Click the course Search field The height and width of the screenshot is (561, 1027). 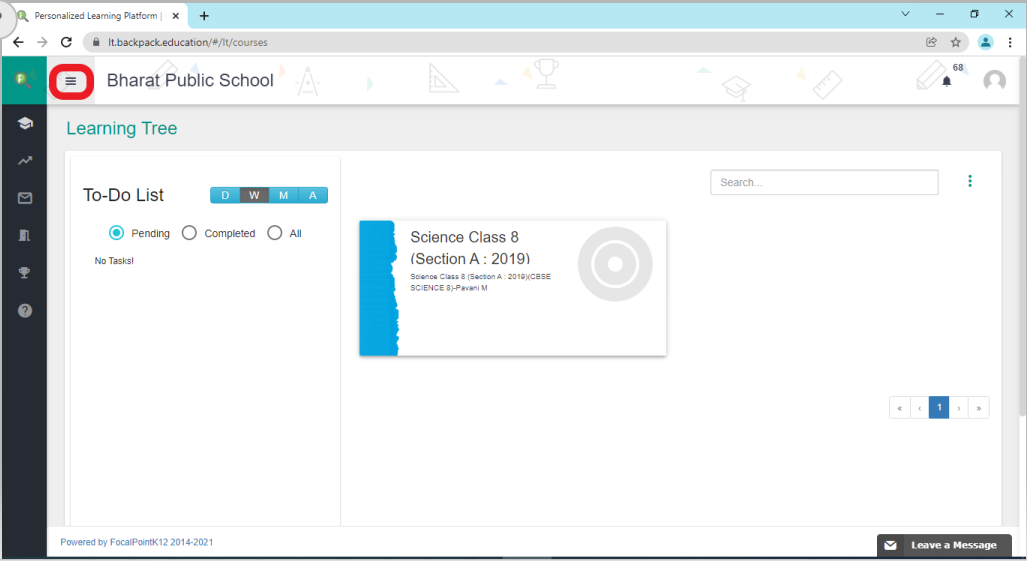point(824,182)
